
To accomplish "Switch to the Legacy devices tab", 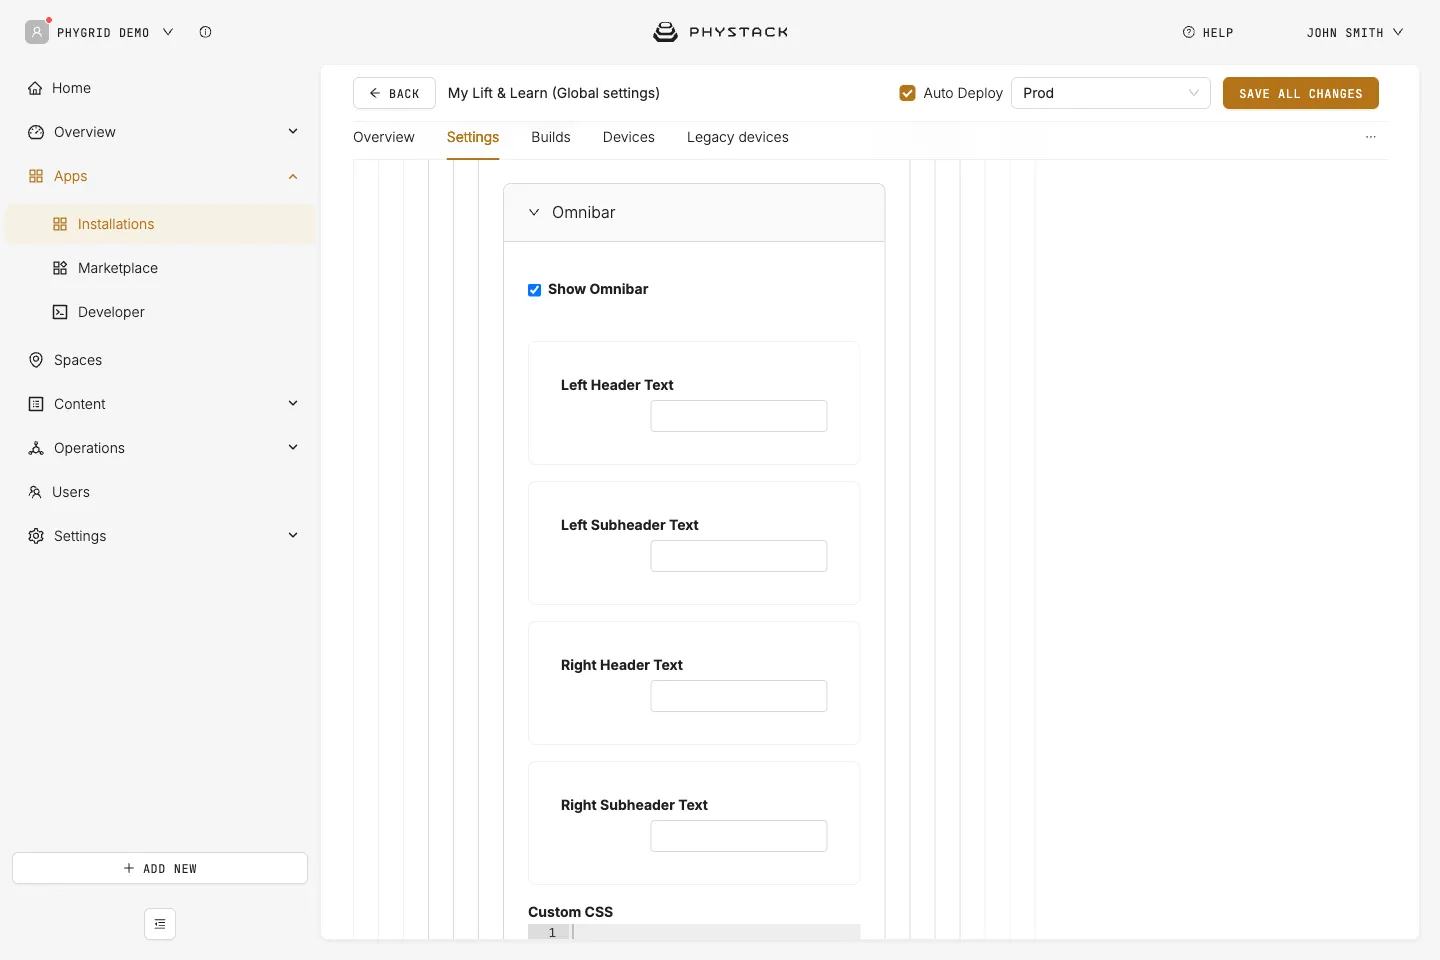I will [x=738, y=137].
